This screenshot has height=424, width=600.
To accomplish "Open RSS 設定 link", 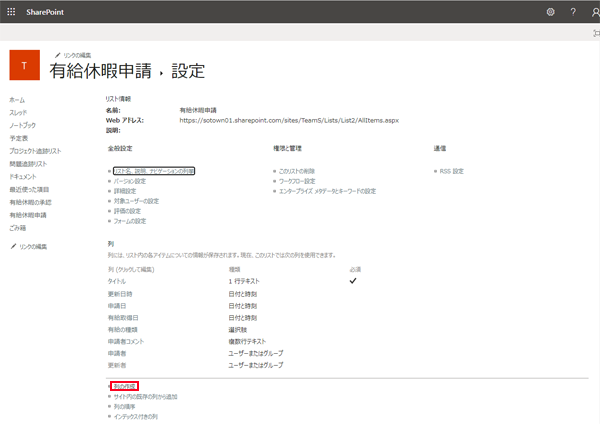I will pos(452,171).
